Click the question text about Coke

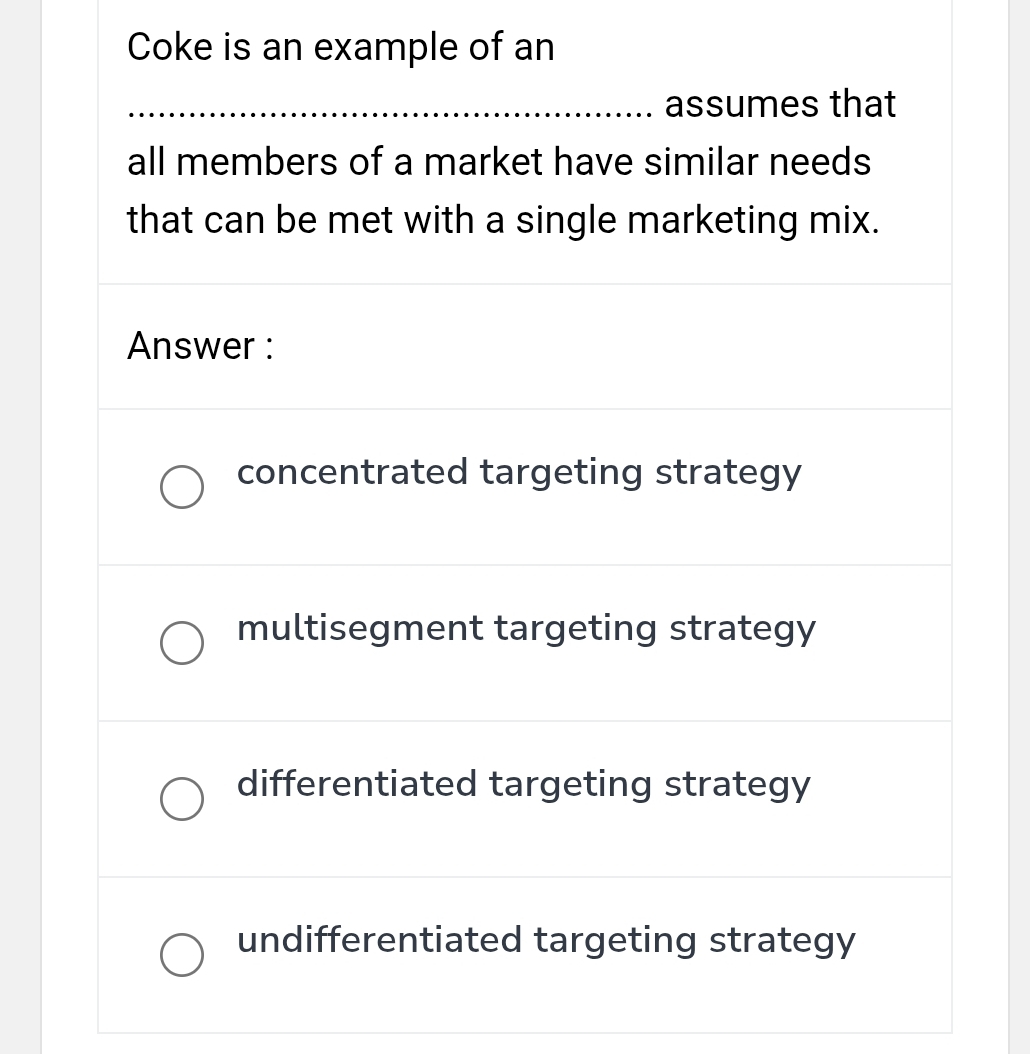click(x=500, y=133)
